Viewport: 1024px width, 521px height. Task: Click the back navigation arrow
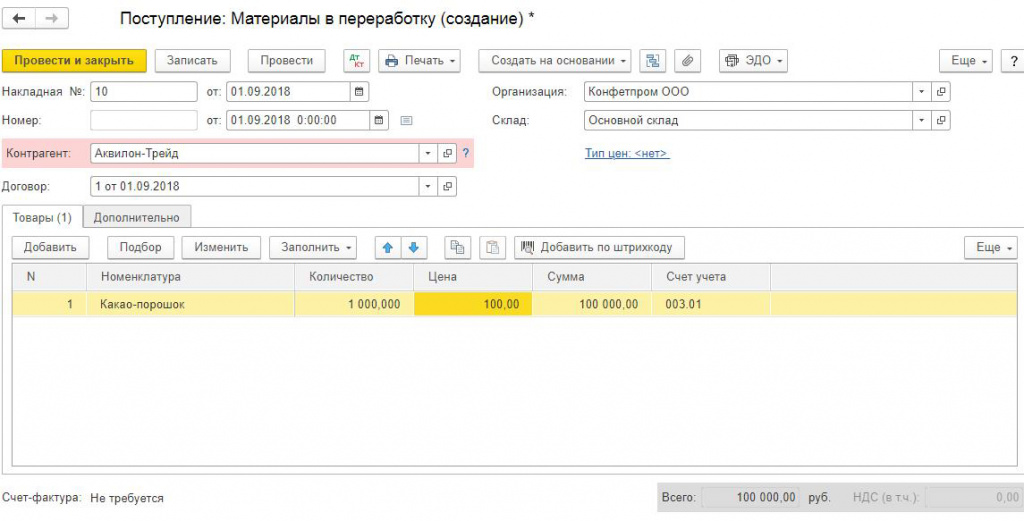[19, 19]
